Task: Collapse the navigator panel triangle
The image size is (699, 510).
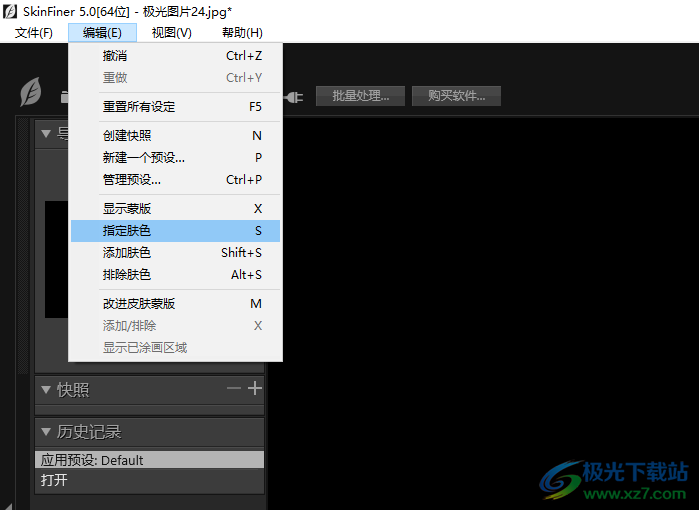Action: pyautogui.click(x=45, y=133)
